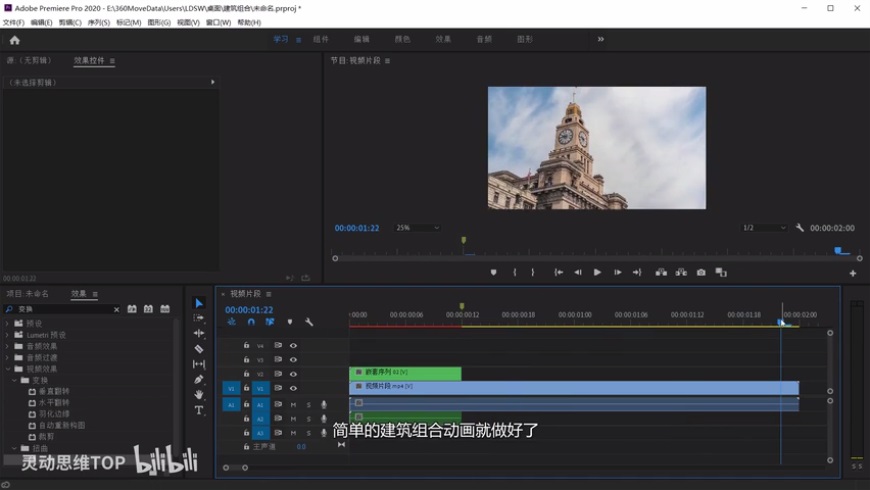The height and width of the screenshot is (490, 870).
Task: Toggle snap in timeline
Action: [251, 322]
